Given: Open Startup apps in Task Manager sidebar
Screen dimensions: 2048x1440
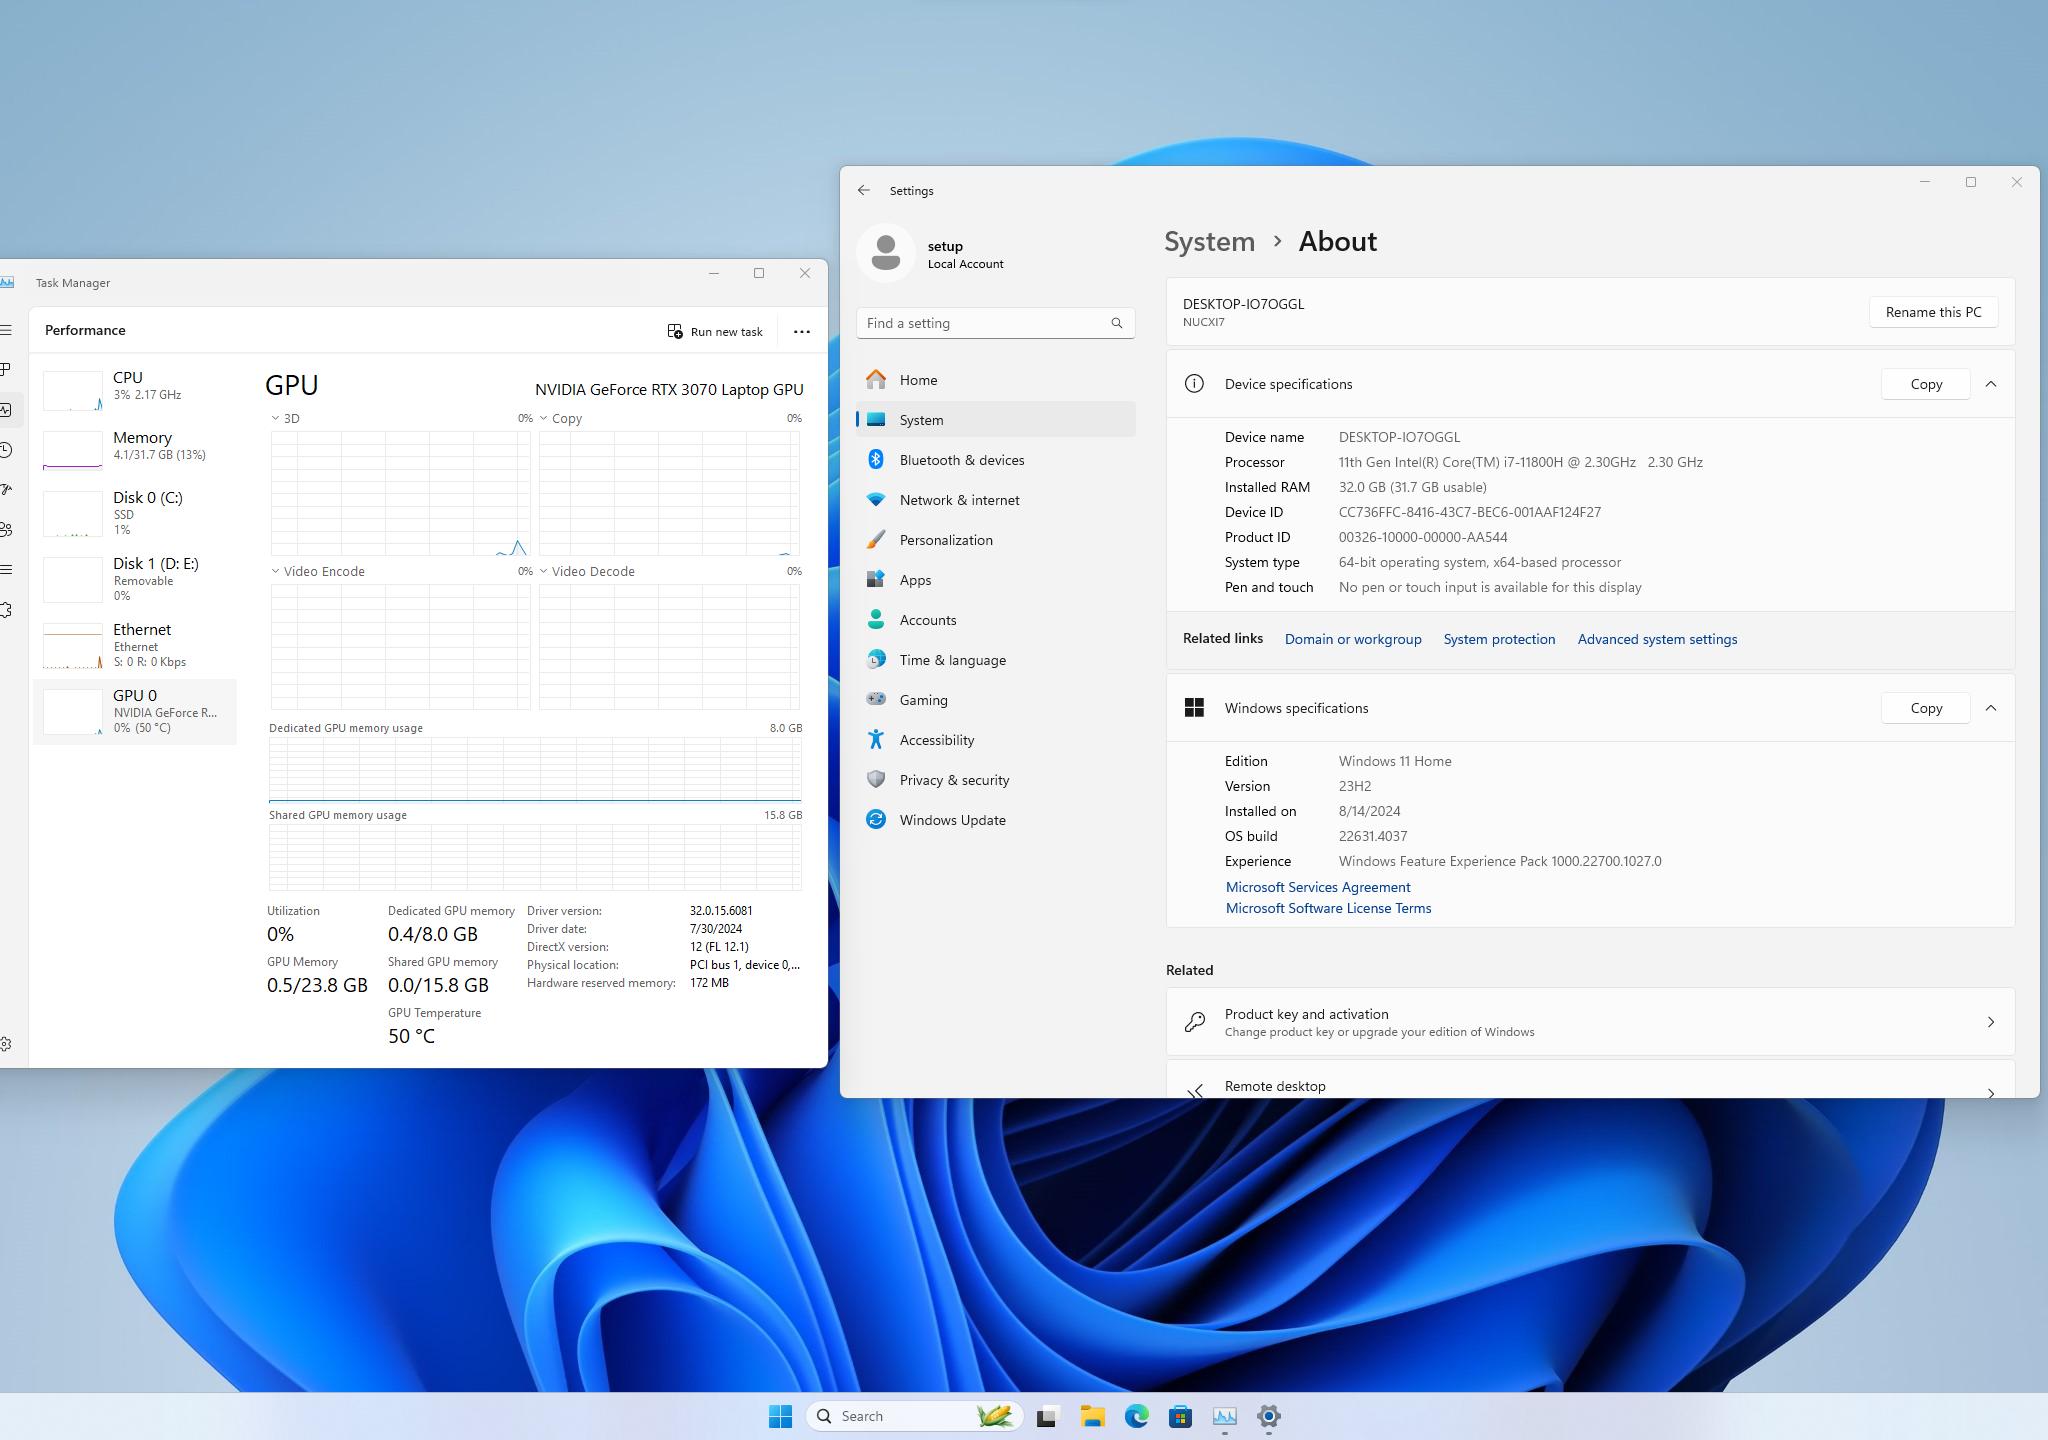Looking at the screenshot, I should coord(6,490).
